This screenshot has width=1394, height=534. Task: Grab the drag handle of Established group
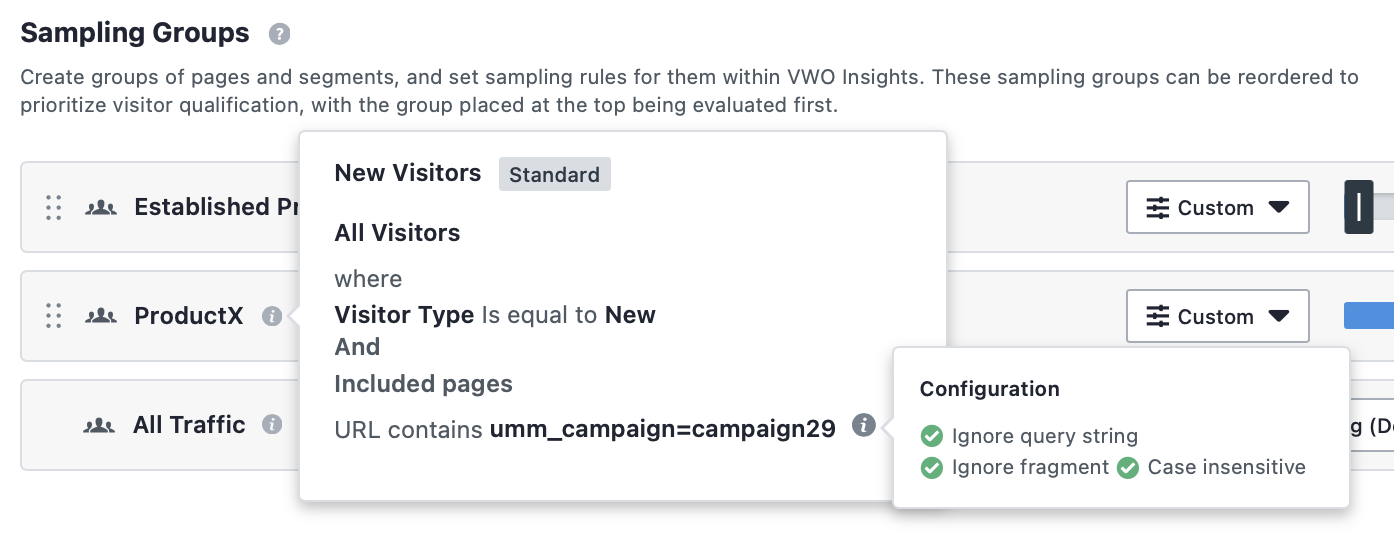tap(54, 207)
